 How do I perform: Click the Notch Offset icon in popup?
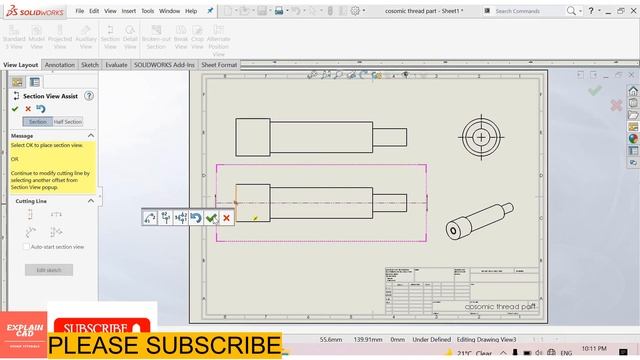[181, 218]
